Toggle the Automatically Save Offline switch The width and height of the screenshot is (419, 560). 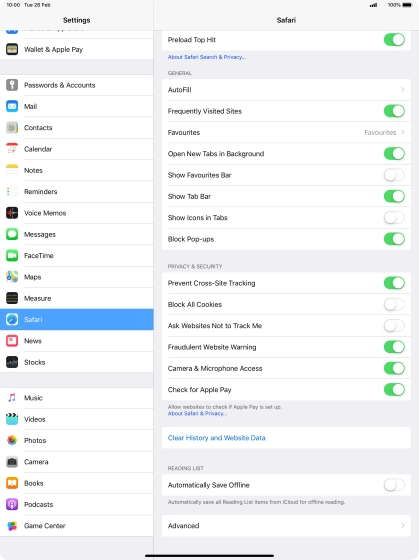394,485
